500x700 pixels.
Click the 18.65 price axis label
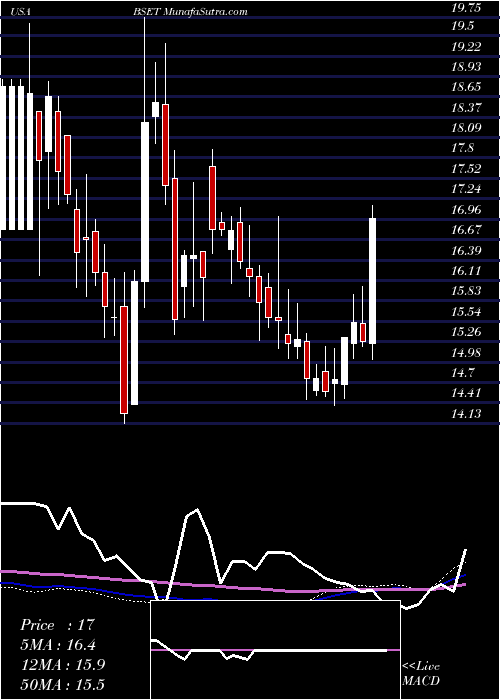[467, 87]
